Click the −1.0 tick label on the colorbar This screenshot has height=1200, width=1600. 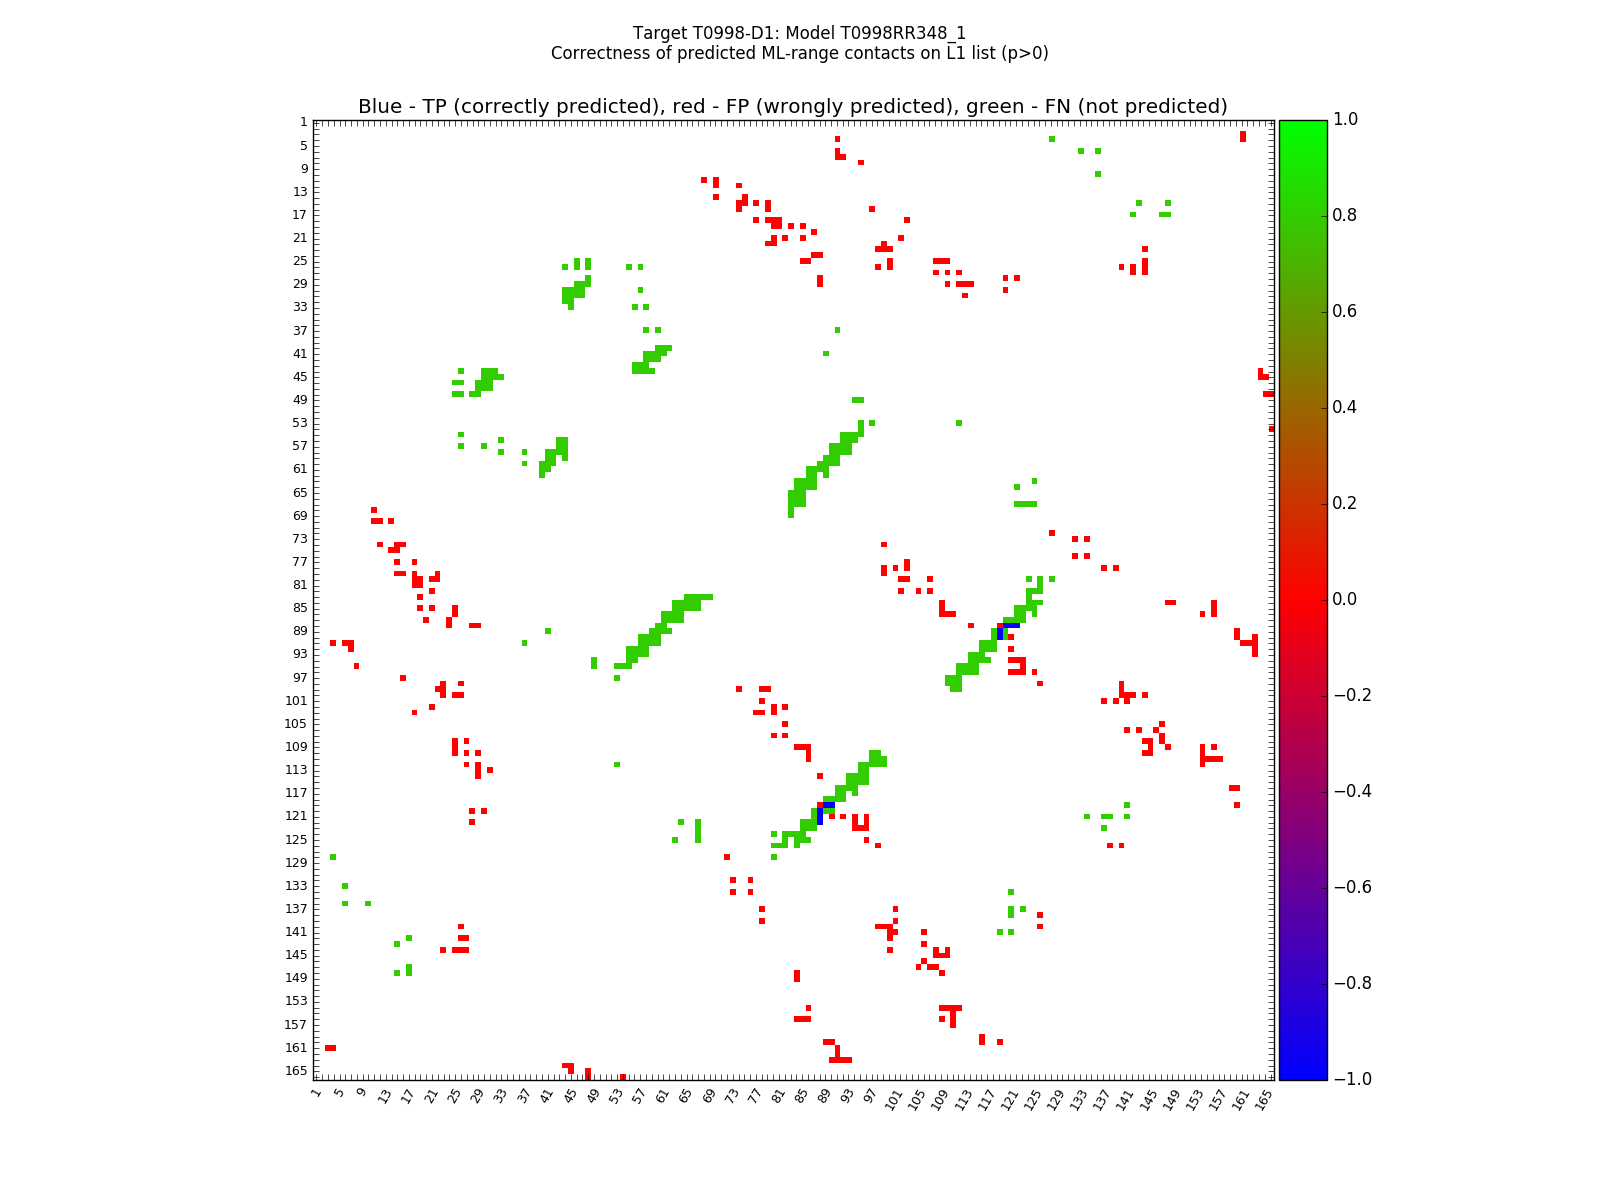click(x=1350, y=1079)
